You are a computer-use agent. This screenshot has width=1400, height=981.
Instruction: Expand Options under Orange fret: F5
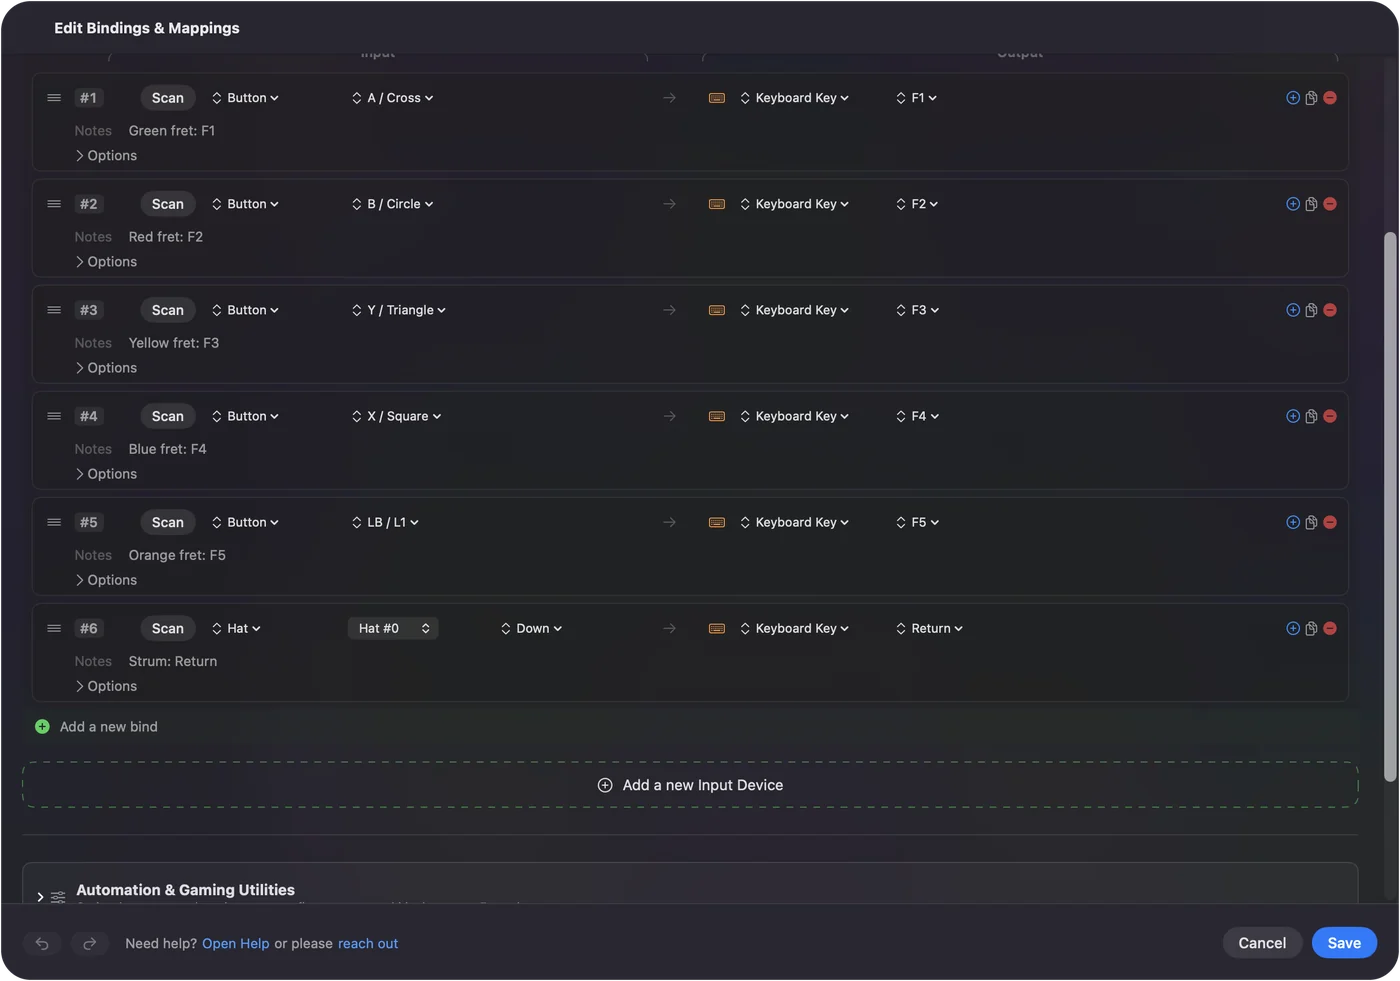click(x=106, y=580)
